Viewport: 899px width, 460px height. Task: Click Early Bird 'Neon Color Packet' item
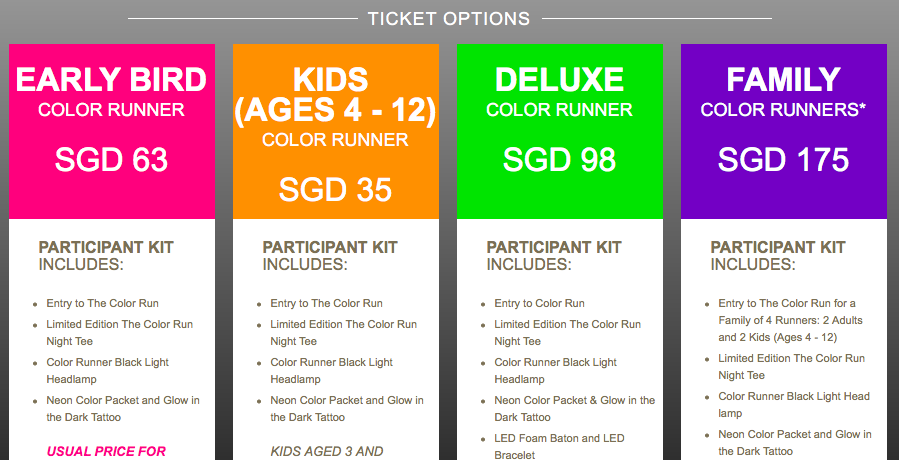coord(123,409)
